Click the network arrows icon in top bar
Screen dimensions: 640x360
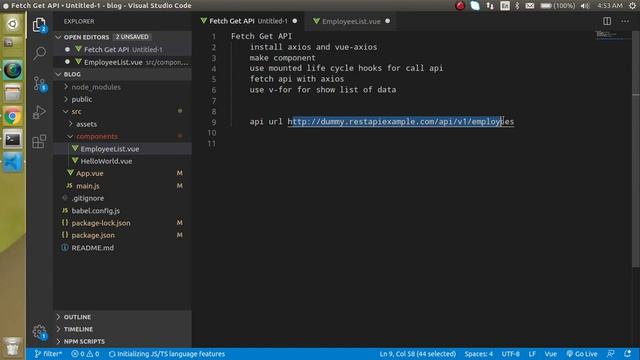490,5
